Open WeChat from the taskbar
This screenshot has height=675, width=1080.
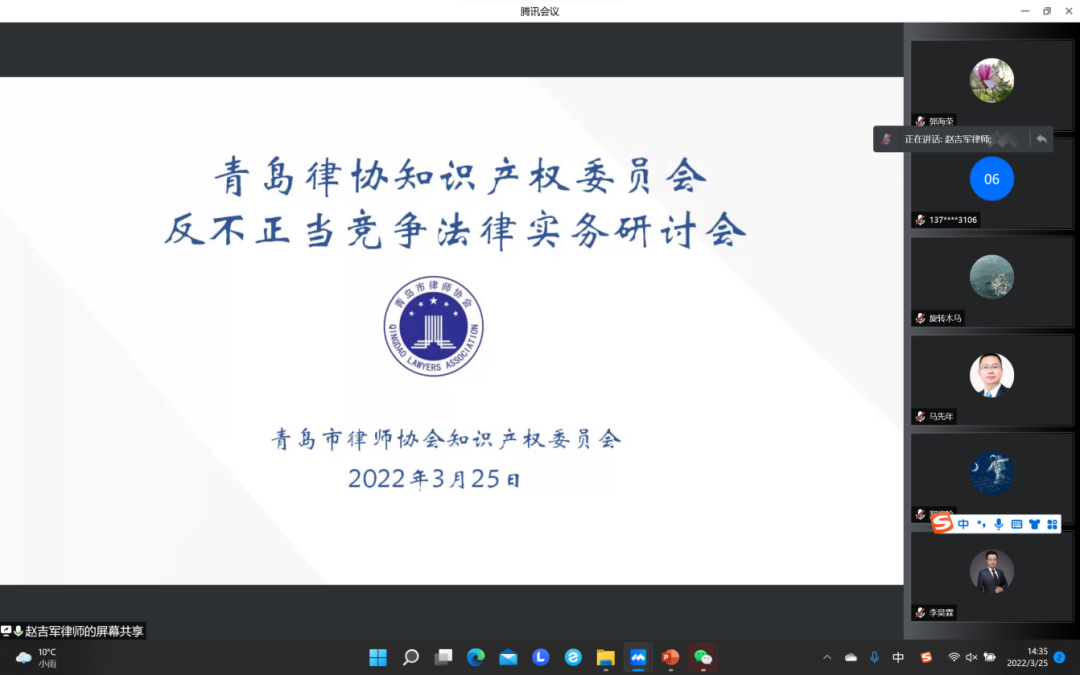[x=703, y=657]
